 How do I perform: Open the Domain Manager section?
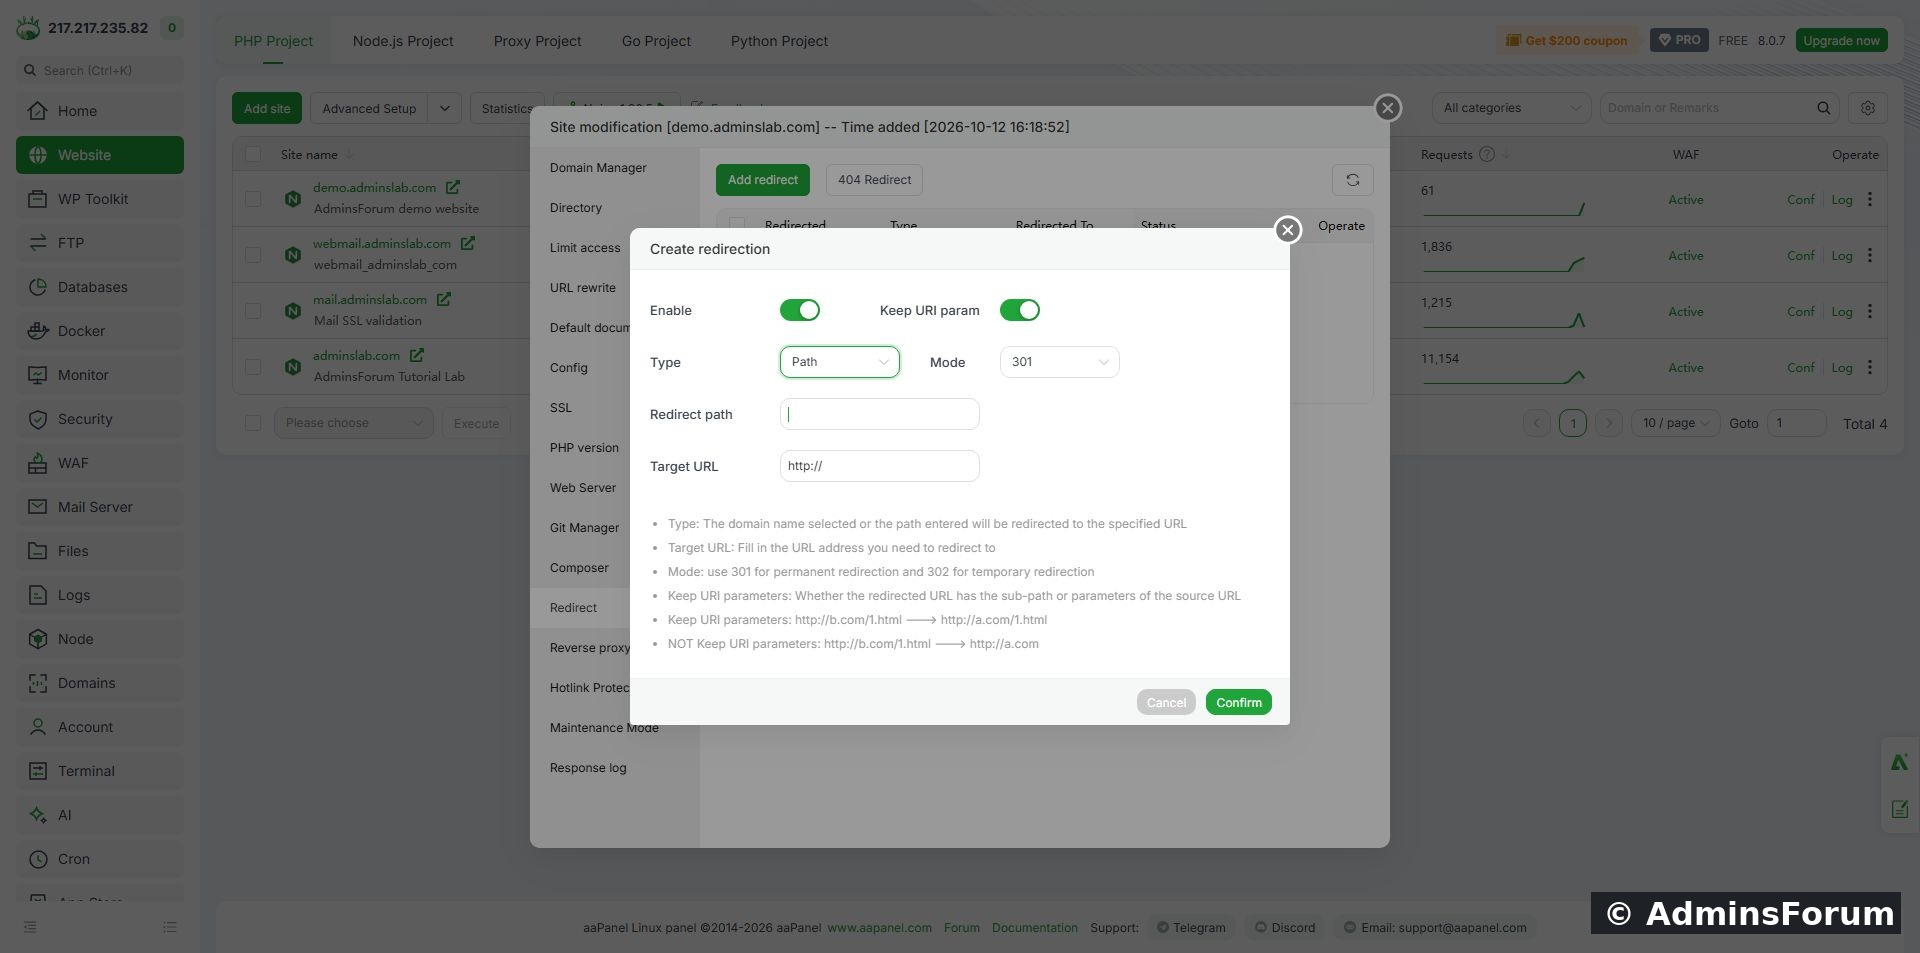[598, 168]
